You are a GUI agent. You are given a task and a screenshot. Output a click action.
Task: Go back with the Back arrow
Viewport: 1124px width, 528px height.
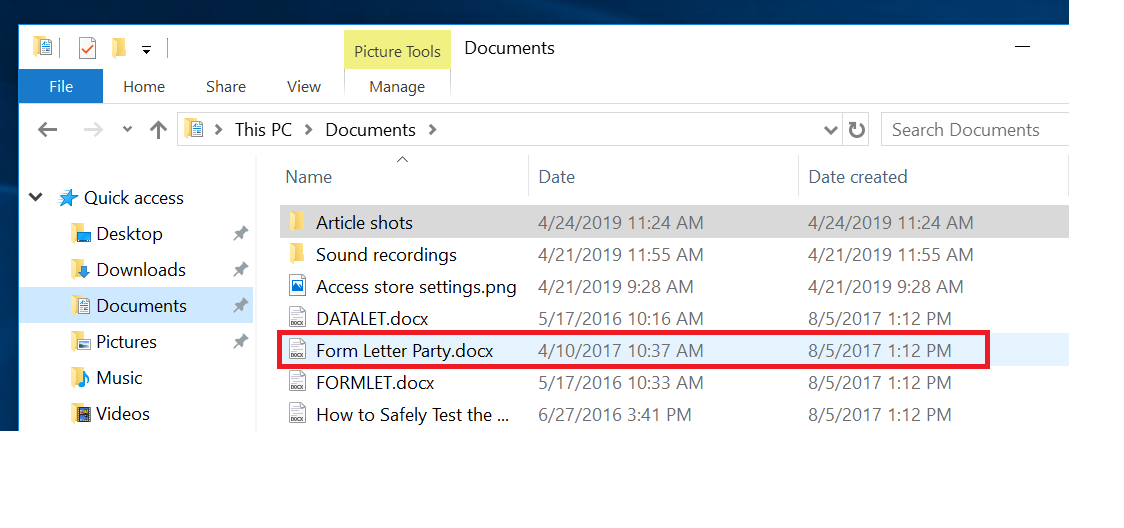tap(47, 130)
